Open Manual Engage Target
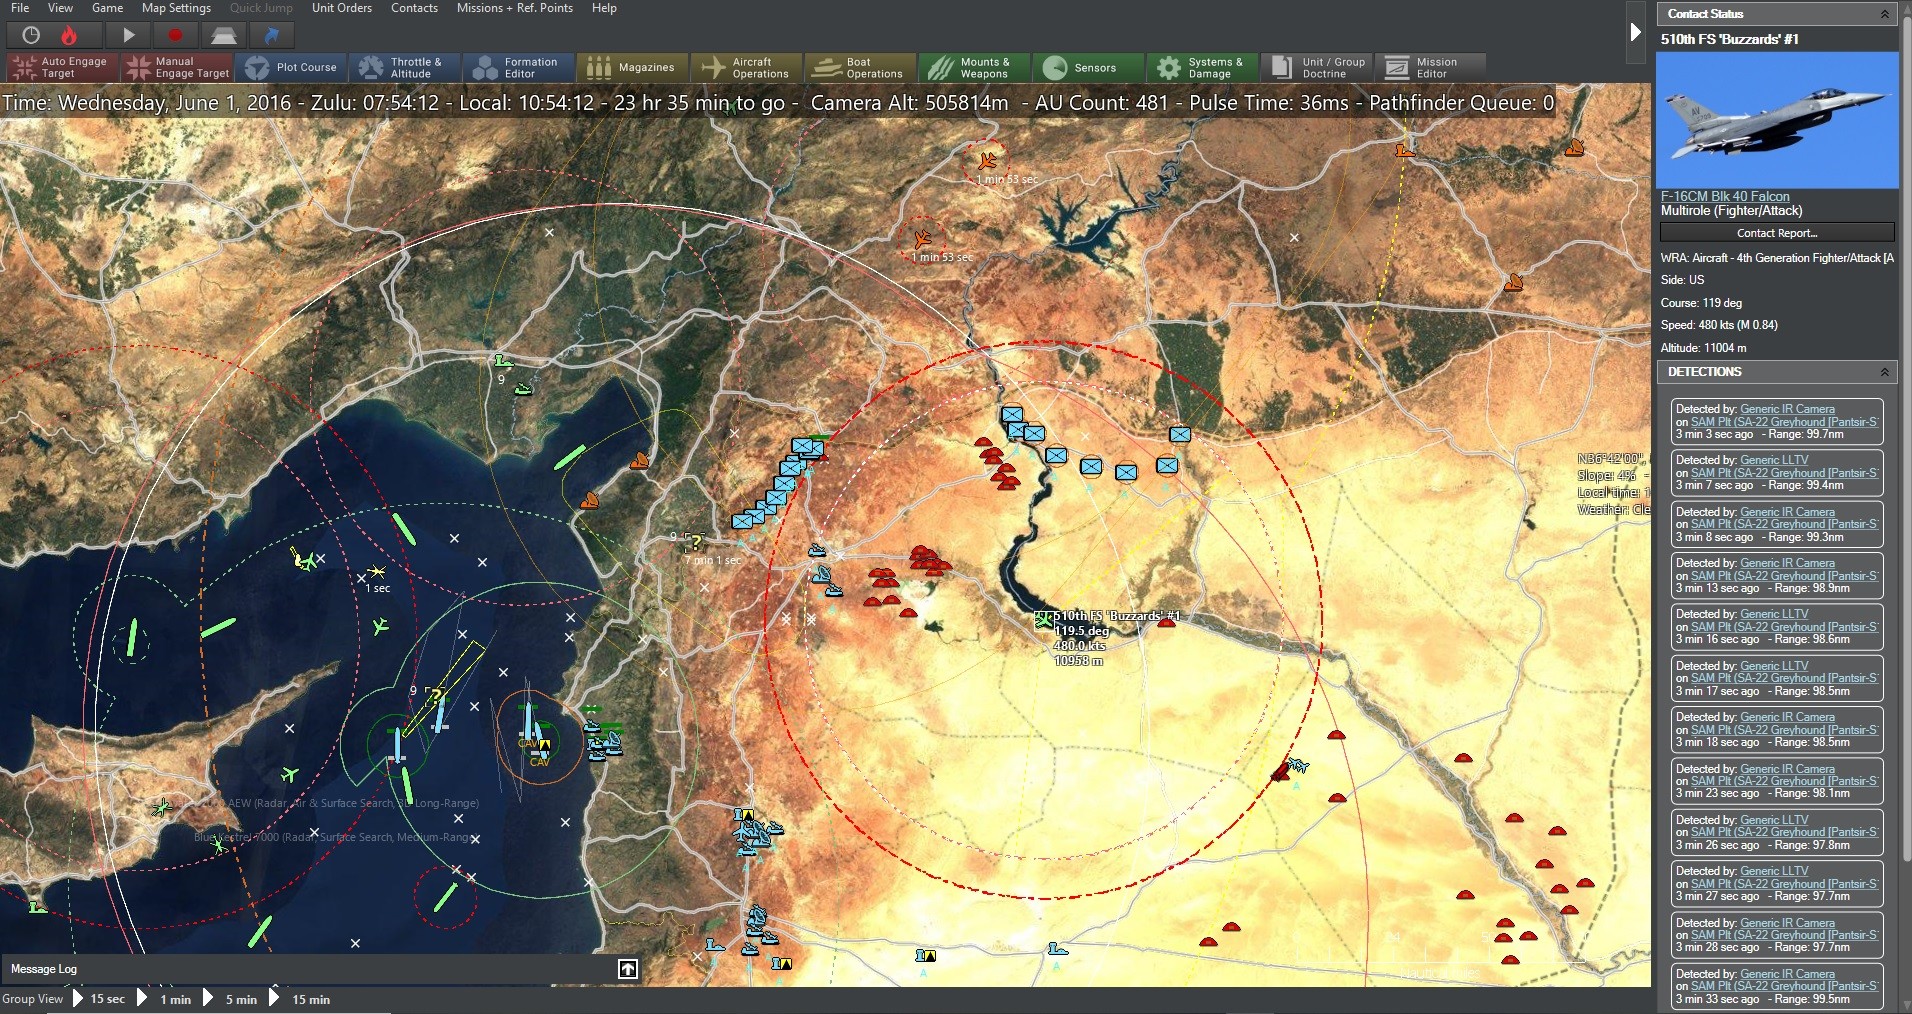This screenshot has width=1912, height=1014. click(x=176, y=67)
